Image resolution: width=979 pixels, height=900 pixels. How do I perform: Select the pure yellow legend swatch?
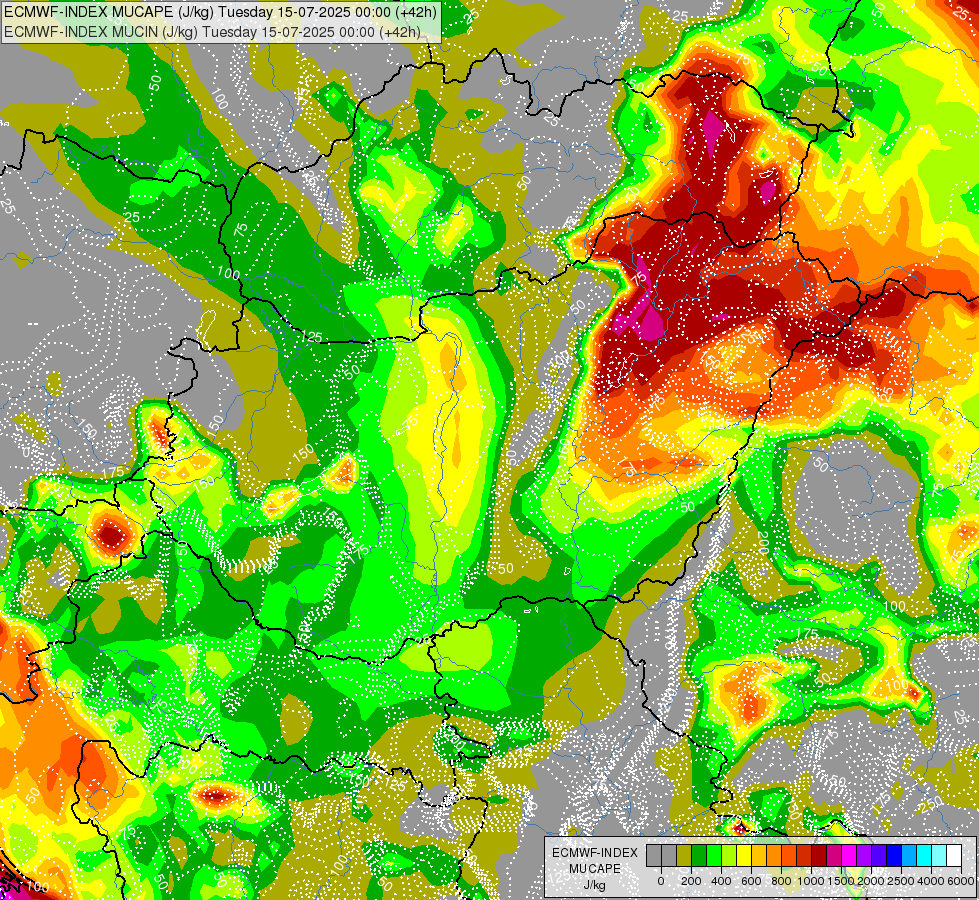pos(744,856)
